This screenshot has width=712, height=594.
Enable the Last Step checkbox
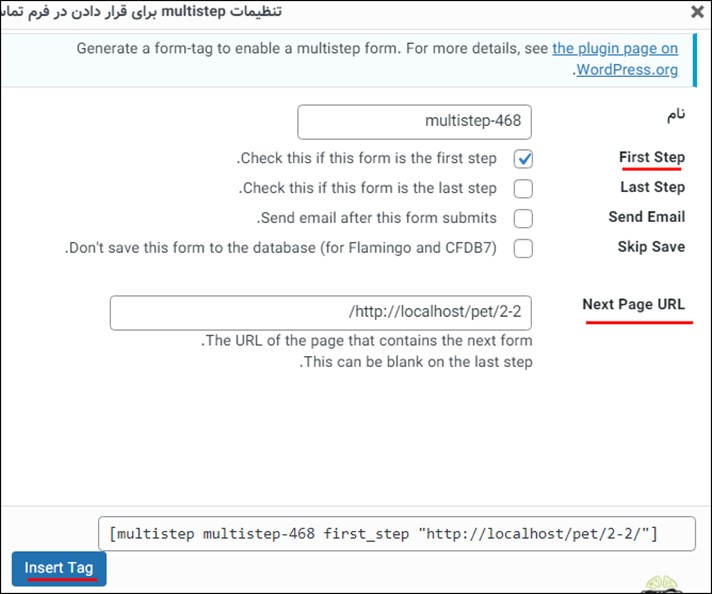tap(523, 189)
